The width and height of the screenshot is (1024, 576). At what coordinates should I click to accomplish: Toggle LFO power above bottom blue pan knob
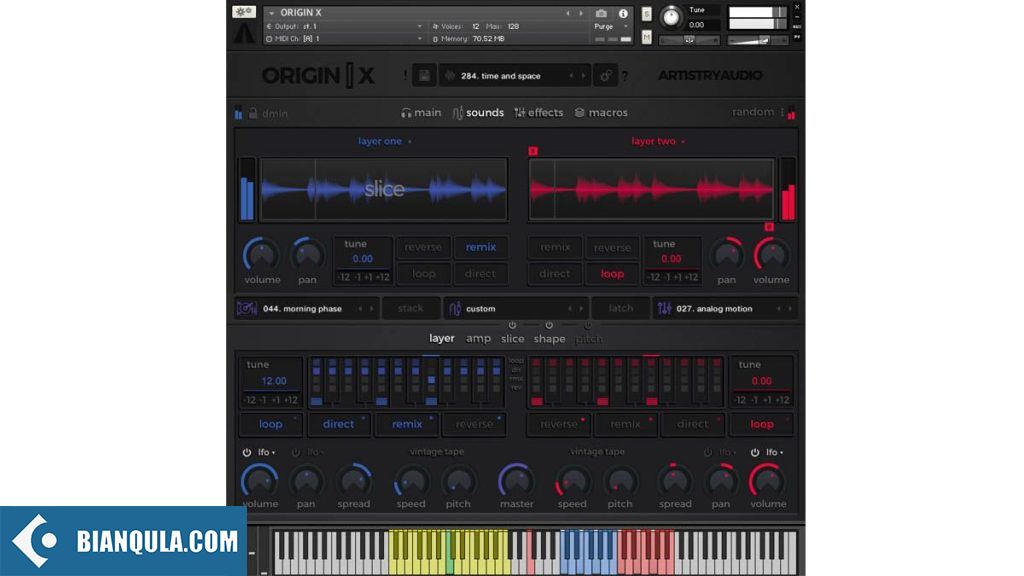[296, 452]
